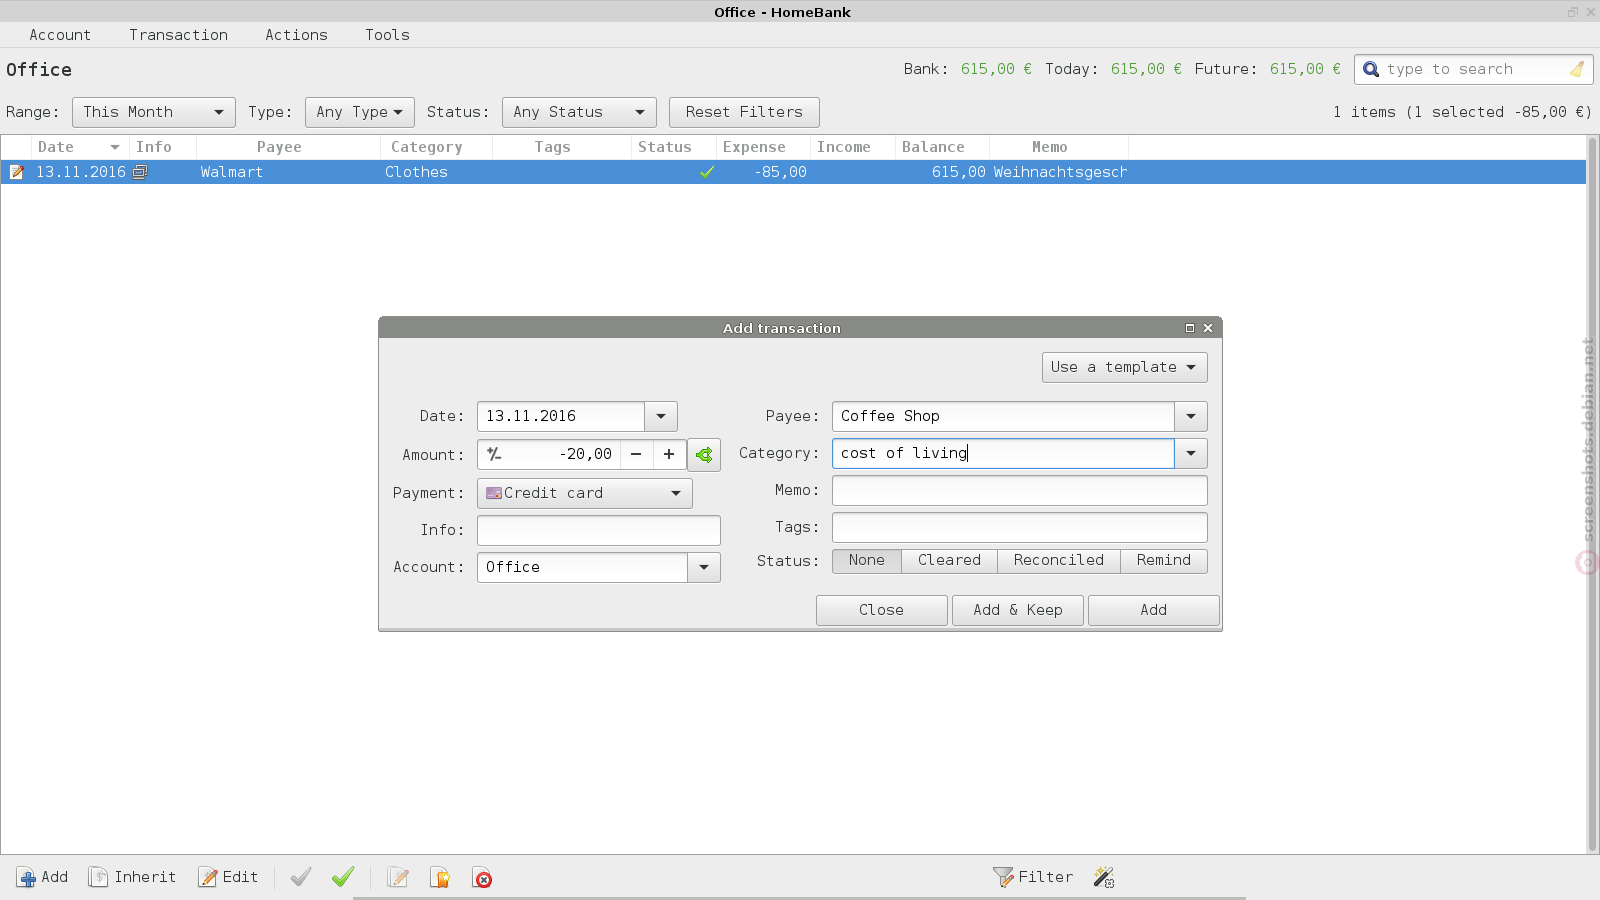
Task: Click the payment icon in Walmart row
Action: 140,172
